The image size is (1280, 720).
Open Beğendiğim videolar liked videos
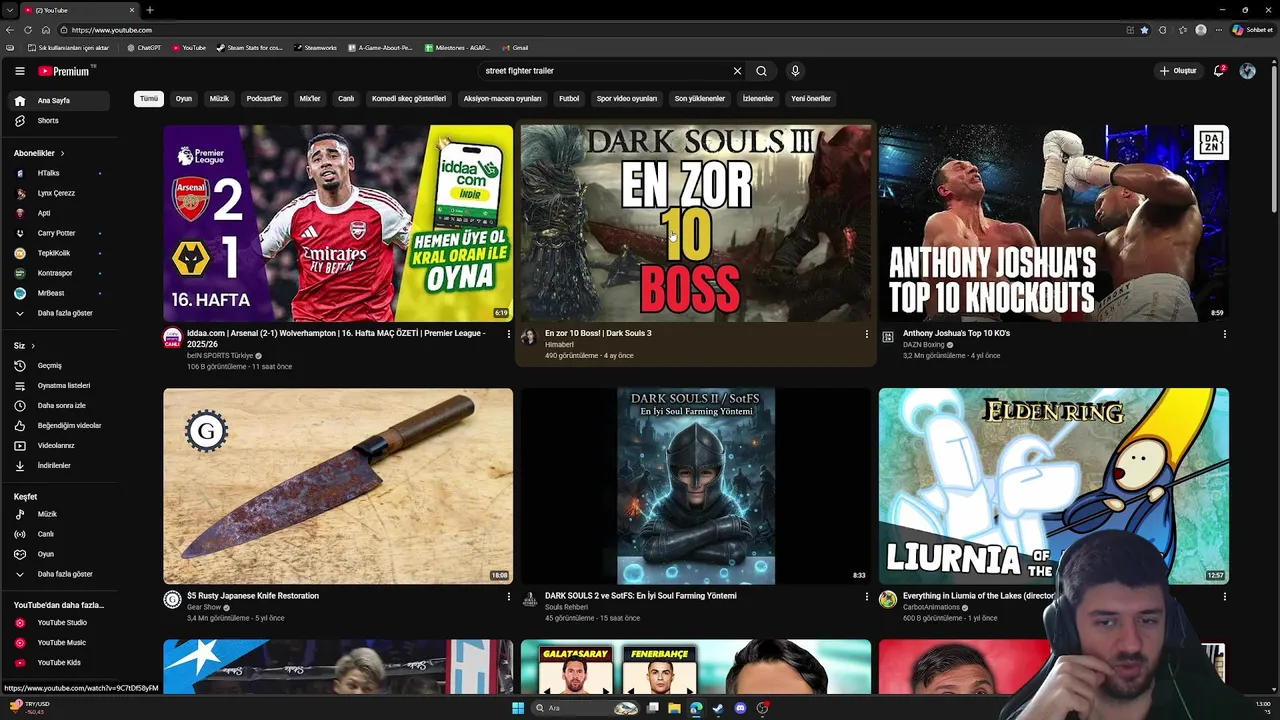[60, 426]
